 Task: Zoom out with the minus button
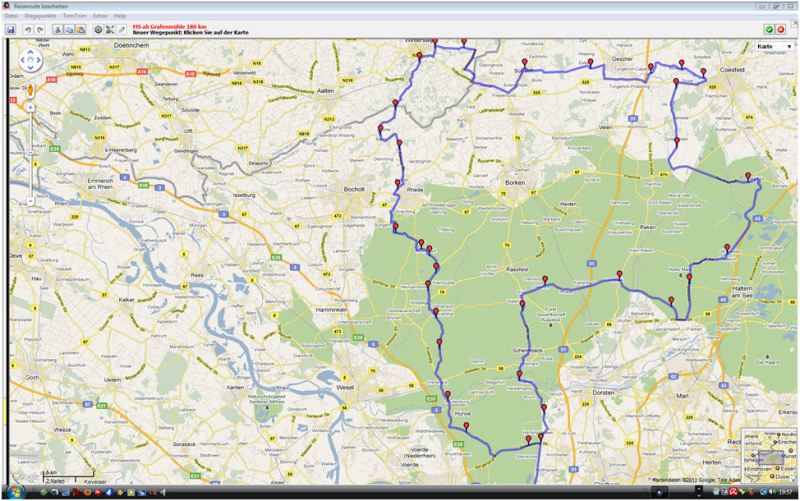(x=31, y=201)
